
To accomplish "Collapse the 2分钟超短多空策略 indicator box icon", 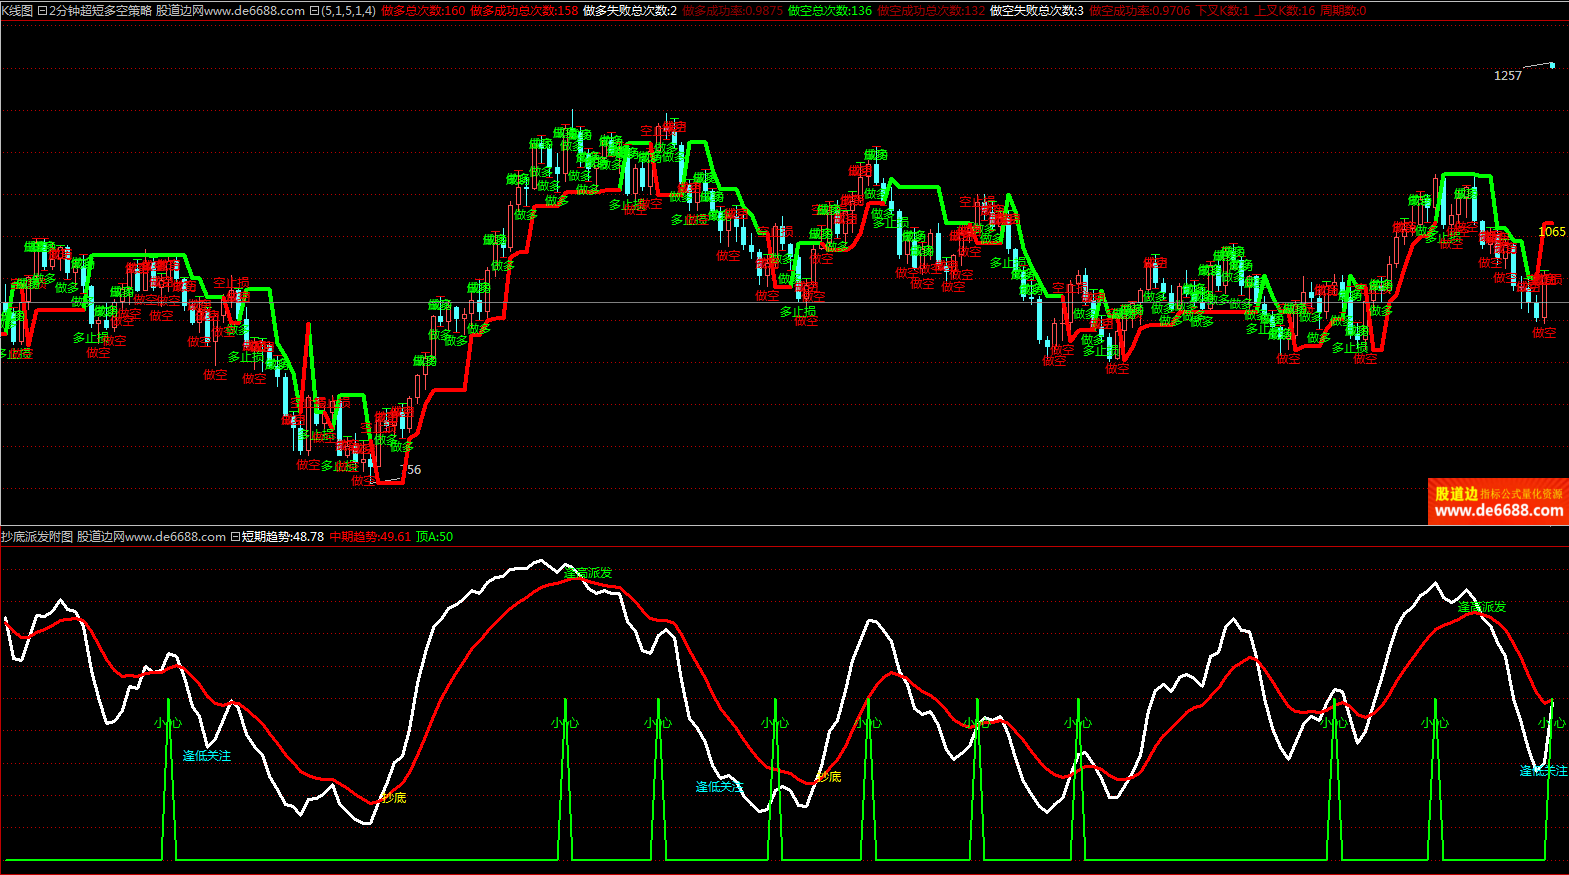I will (x=42, y=11).
